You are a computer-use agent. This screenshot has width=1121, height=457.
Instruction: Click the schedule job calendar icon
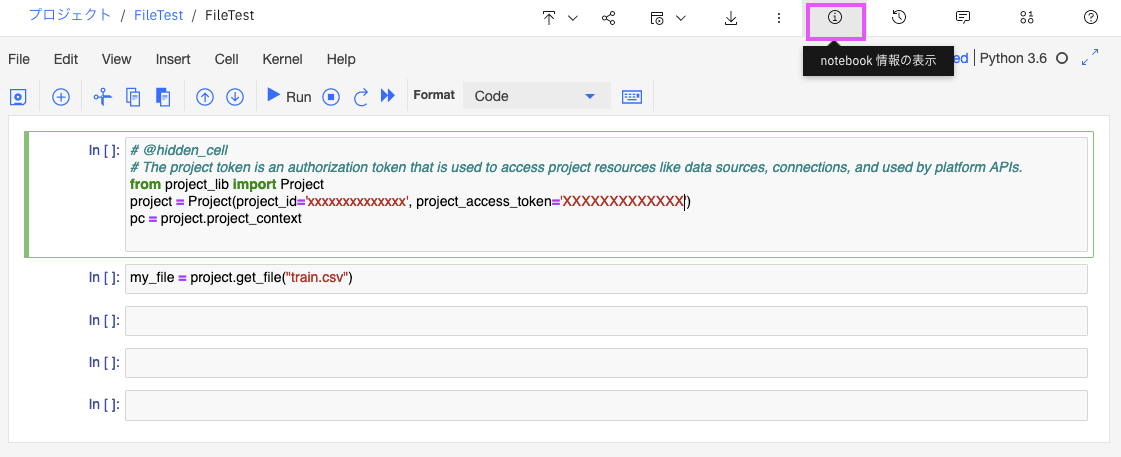(657, 19)
